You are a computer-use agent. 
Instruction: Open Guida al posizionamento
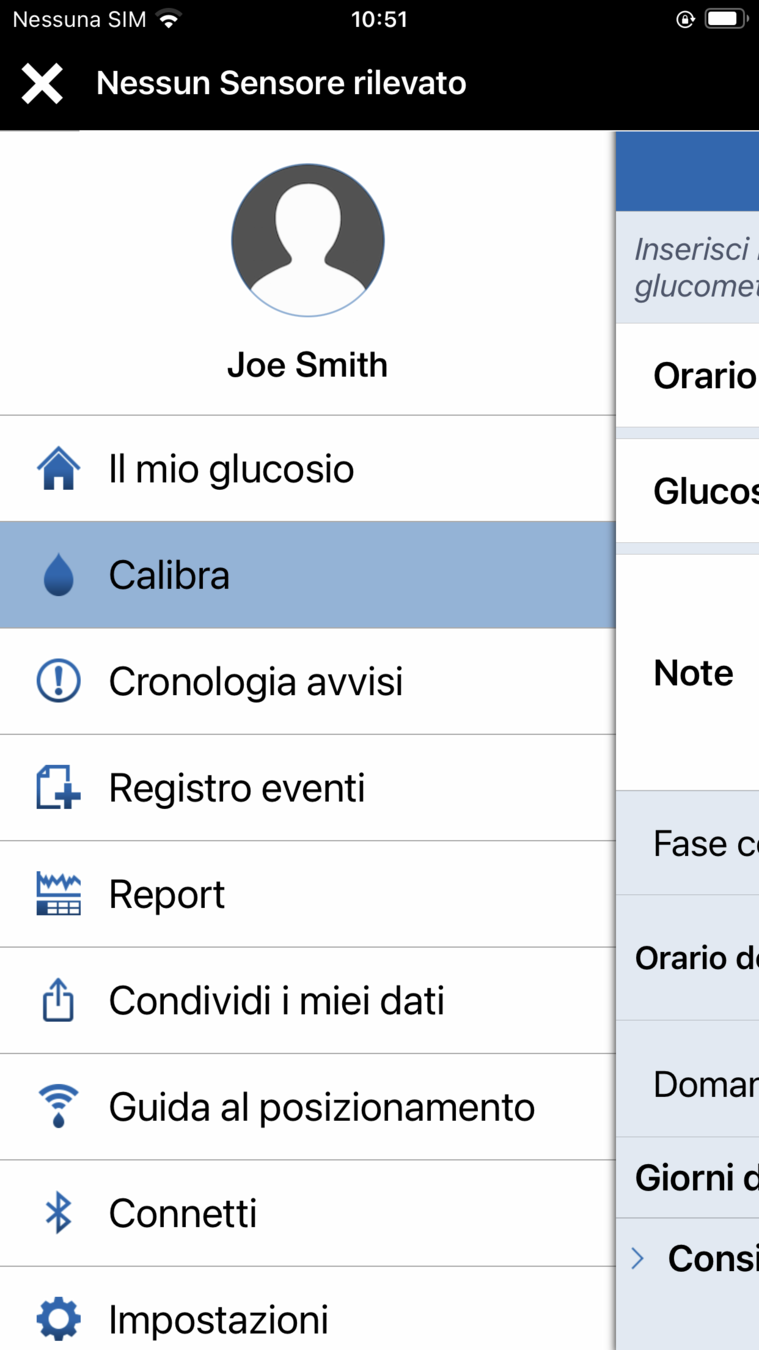(321, 1107)
